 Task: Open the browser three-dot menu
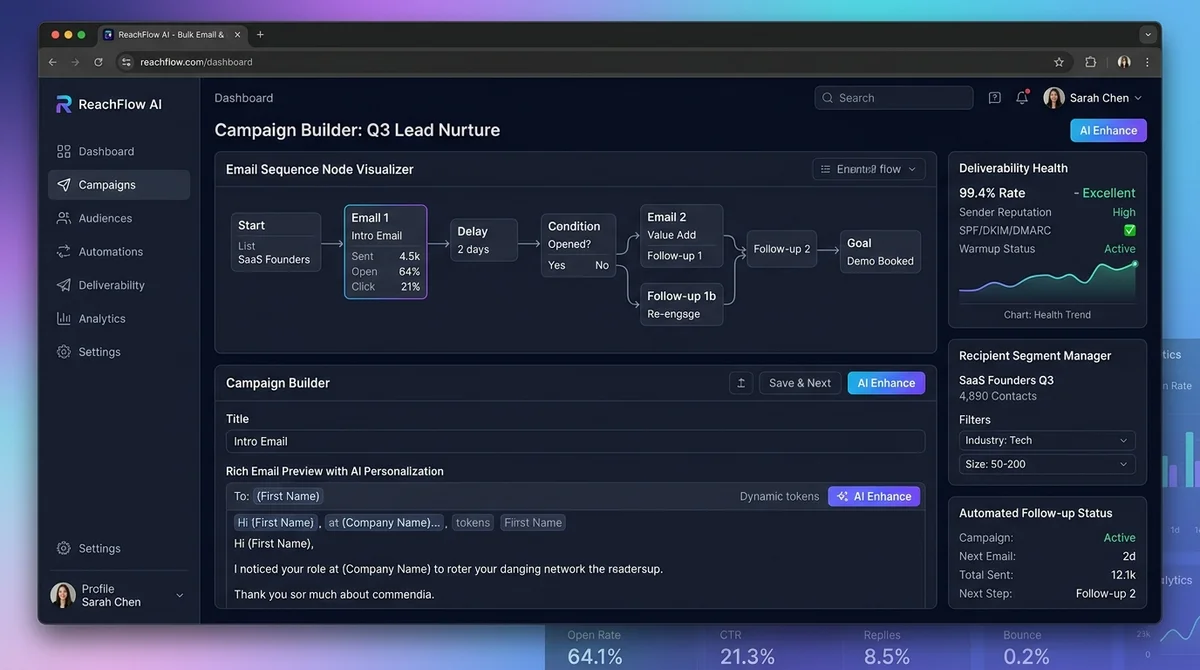pos(1147,62)
